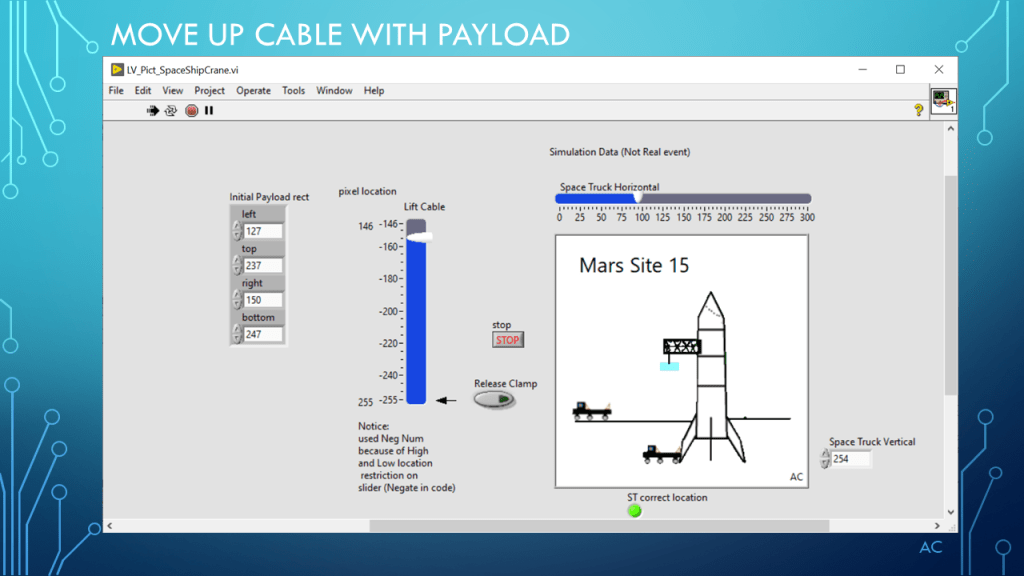Click the VI connector pane icon
Image resolution: width=1024 pixels, height=576 pixels.
coord(943,102)
